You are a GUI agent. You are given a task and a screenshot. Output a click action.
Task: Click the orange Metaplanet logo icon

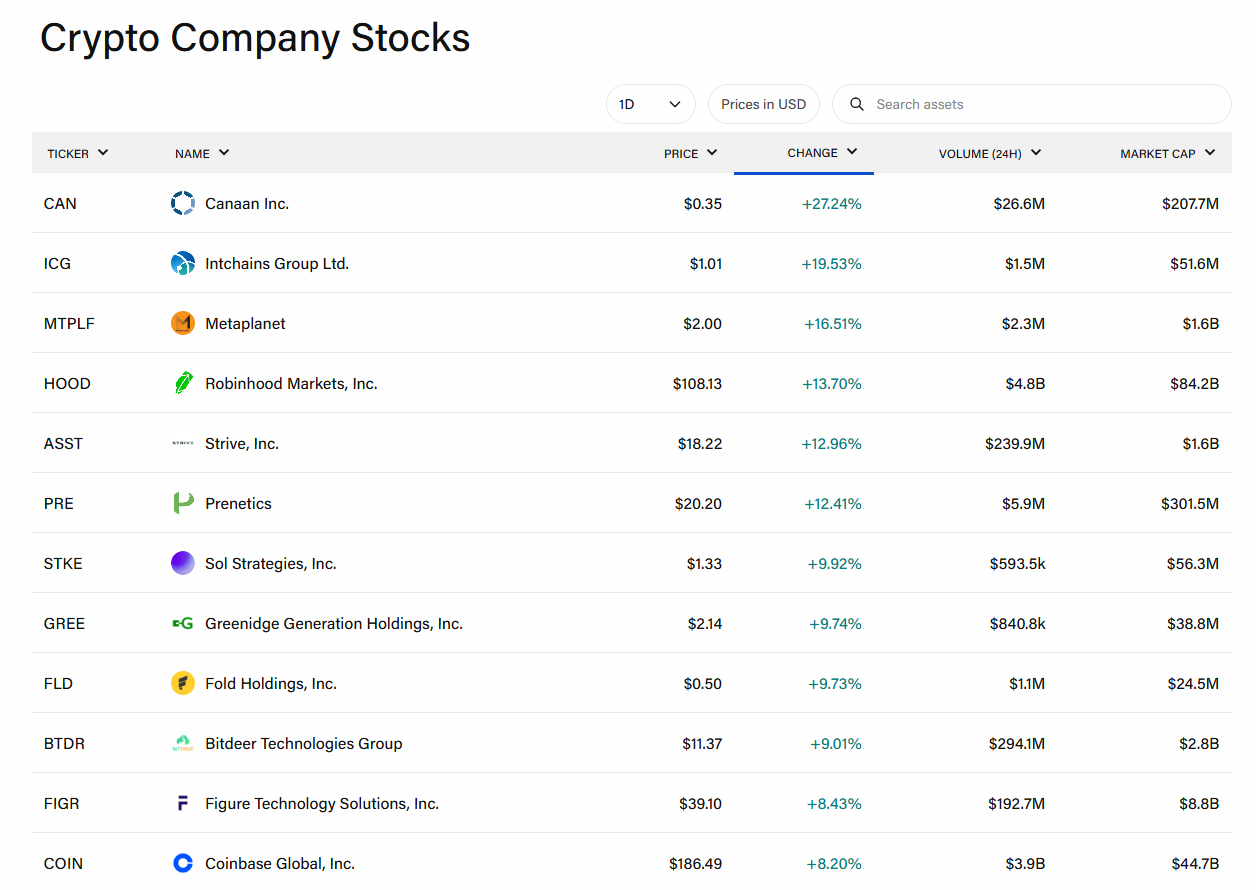pyautogui.click(x=183, y=324)
